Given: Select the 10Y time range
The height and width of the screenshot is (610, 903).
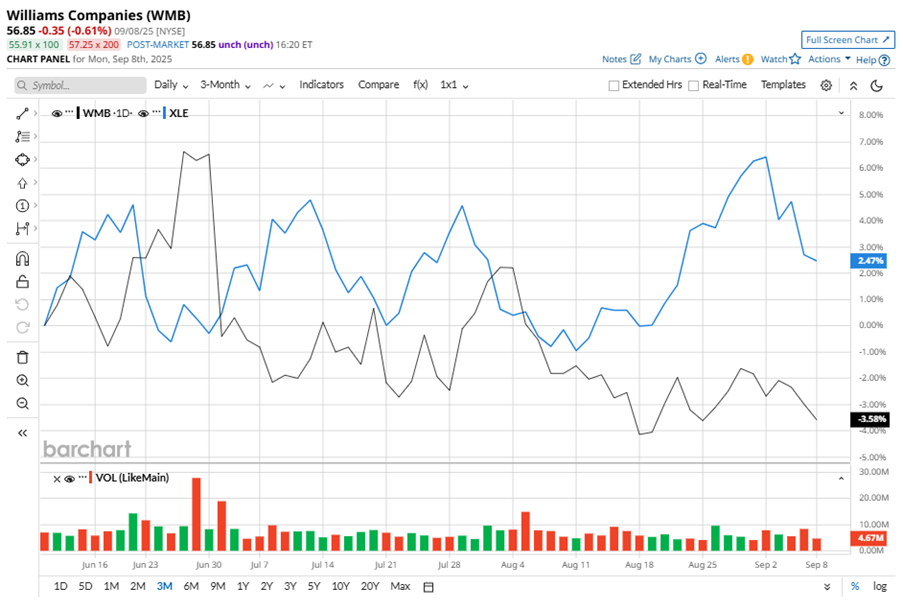Looking at the screenshot, I should coord(340,586).
